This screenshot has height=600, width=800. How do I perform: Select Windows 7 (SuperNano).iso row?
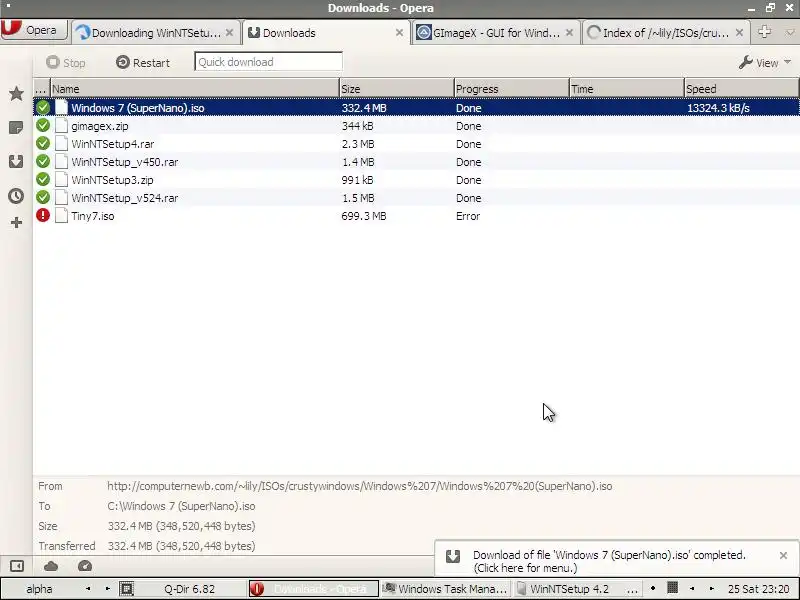tap(416, 108)
